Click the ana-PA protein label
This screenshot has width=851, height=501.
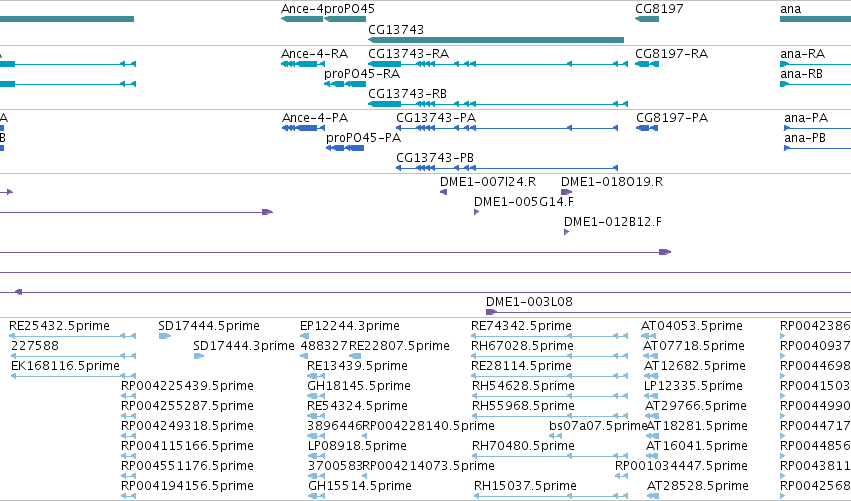click(x=806, y=118)
